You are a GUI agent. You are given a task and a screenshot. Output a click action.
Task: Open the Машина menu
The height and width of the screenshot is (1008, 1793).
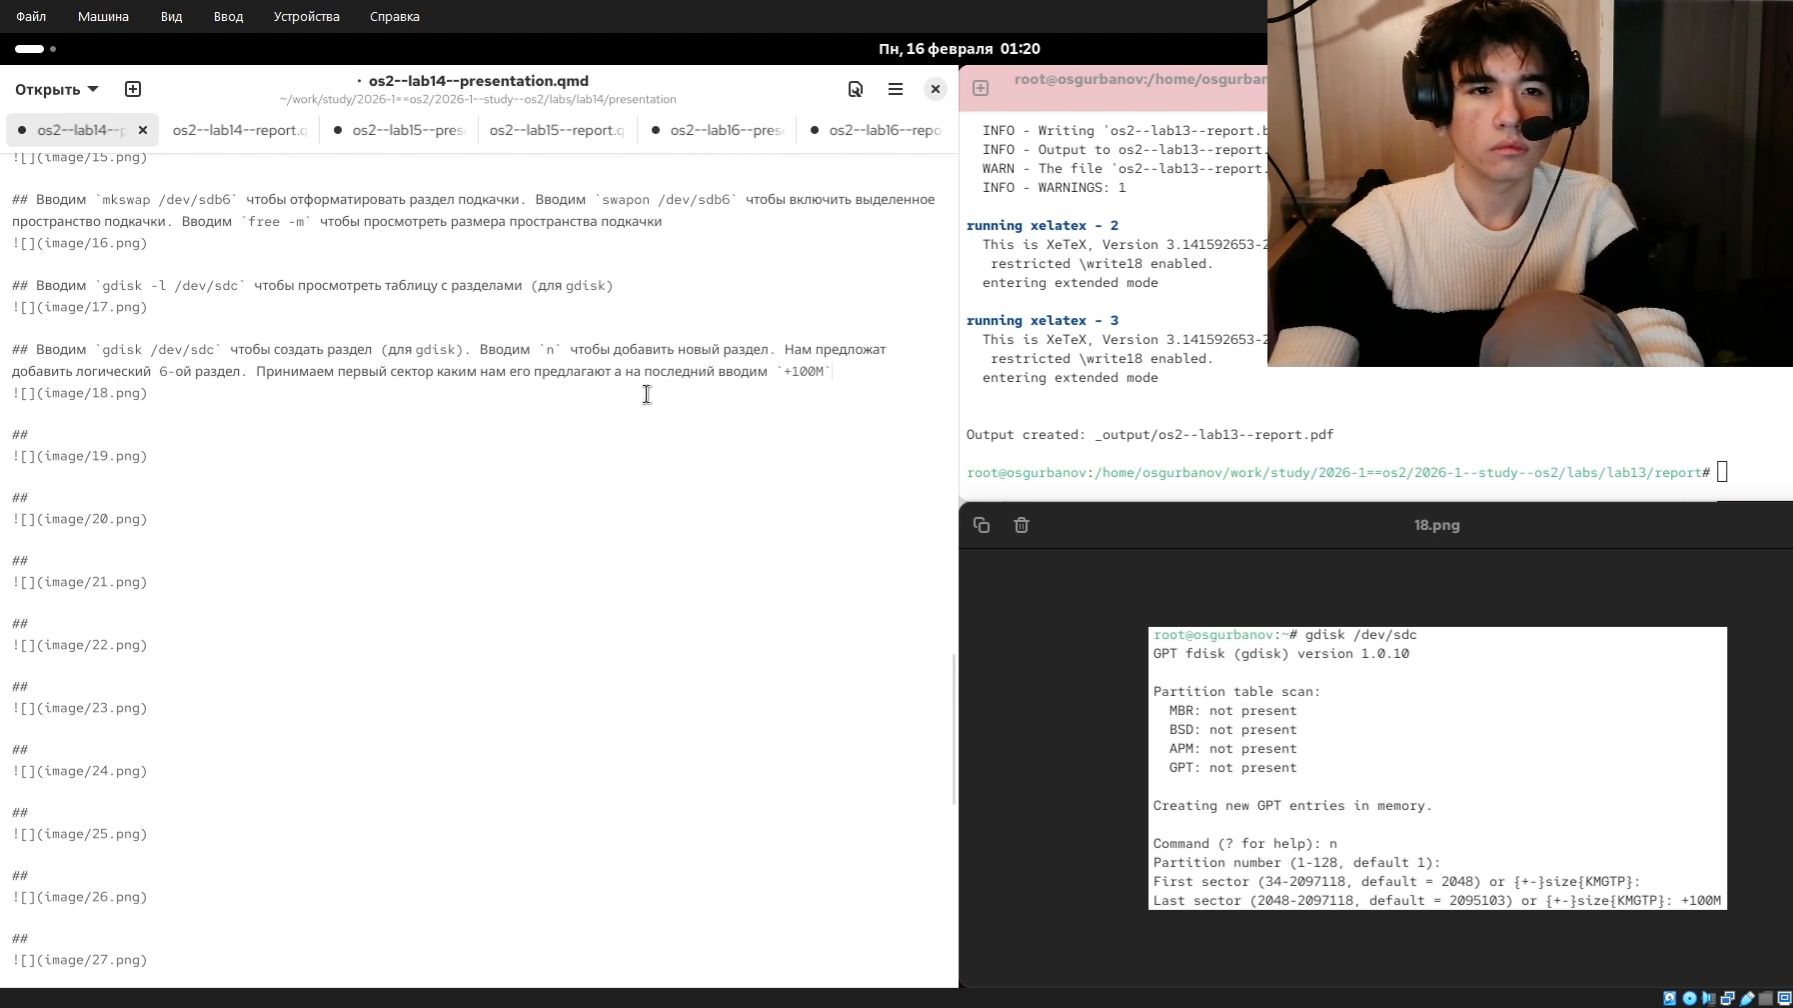(x=103, y=16)
